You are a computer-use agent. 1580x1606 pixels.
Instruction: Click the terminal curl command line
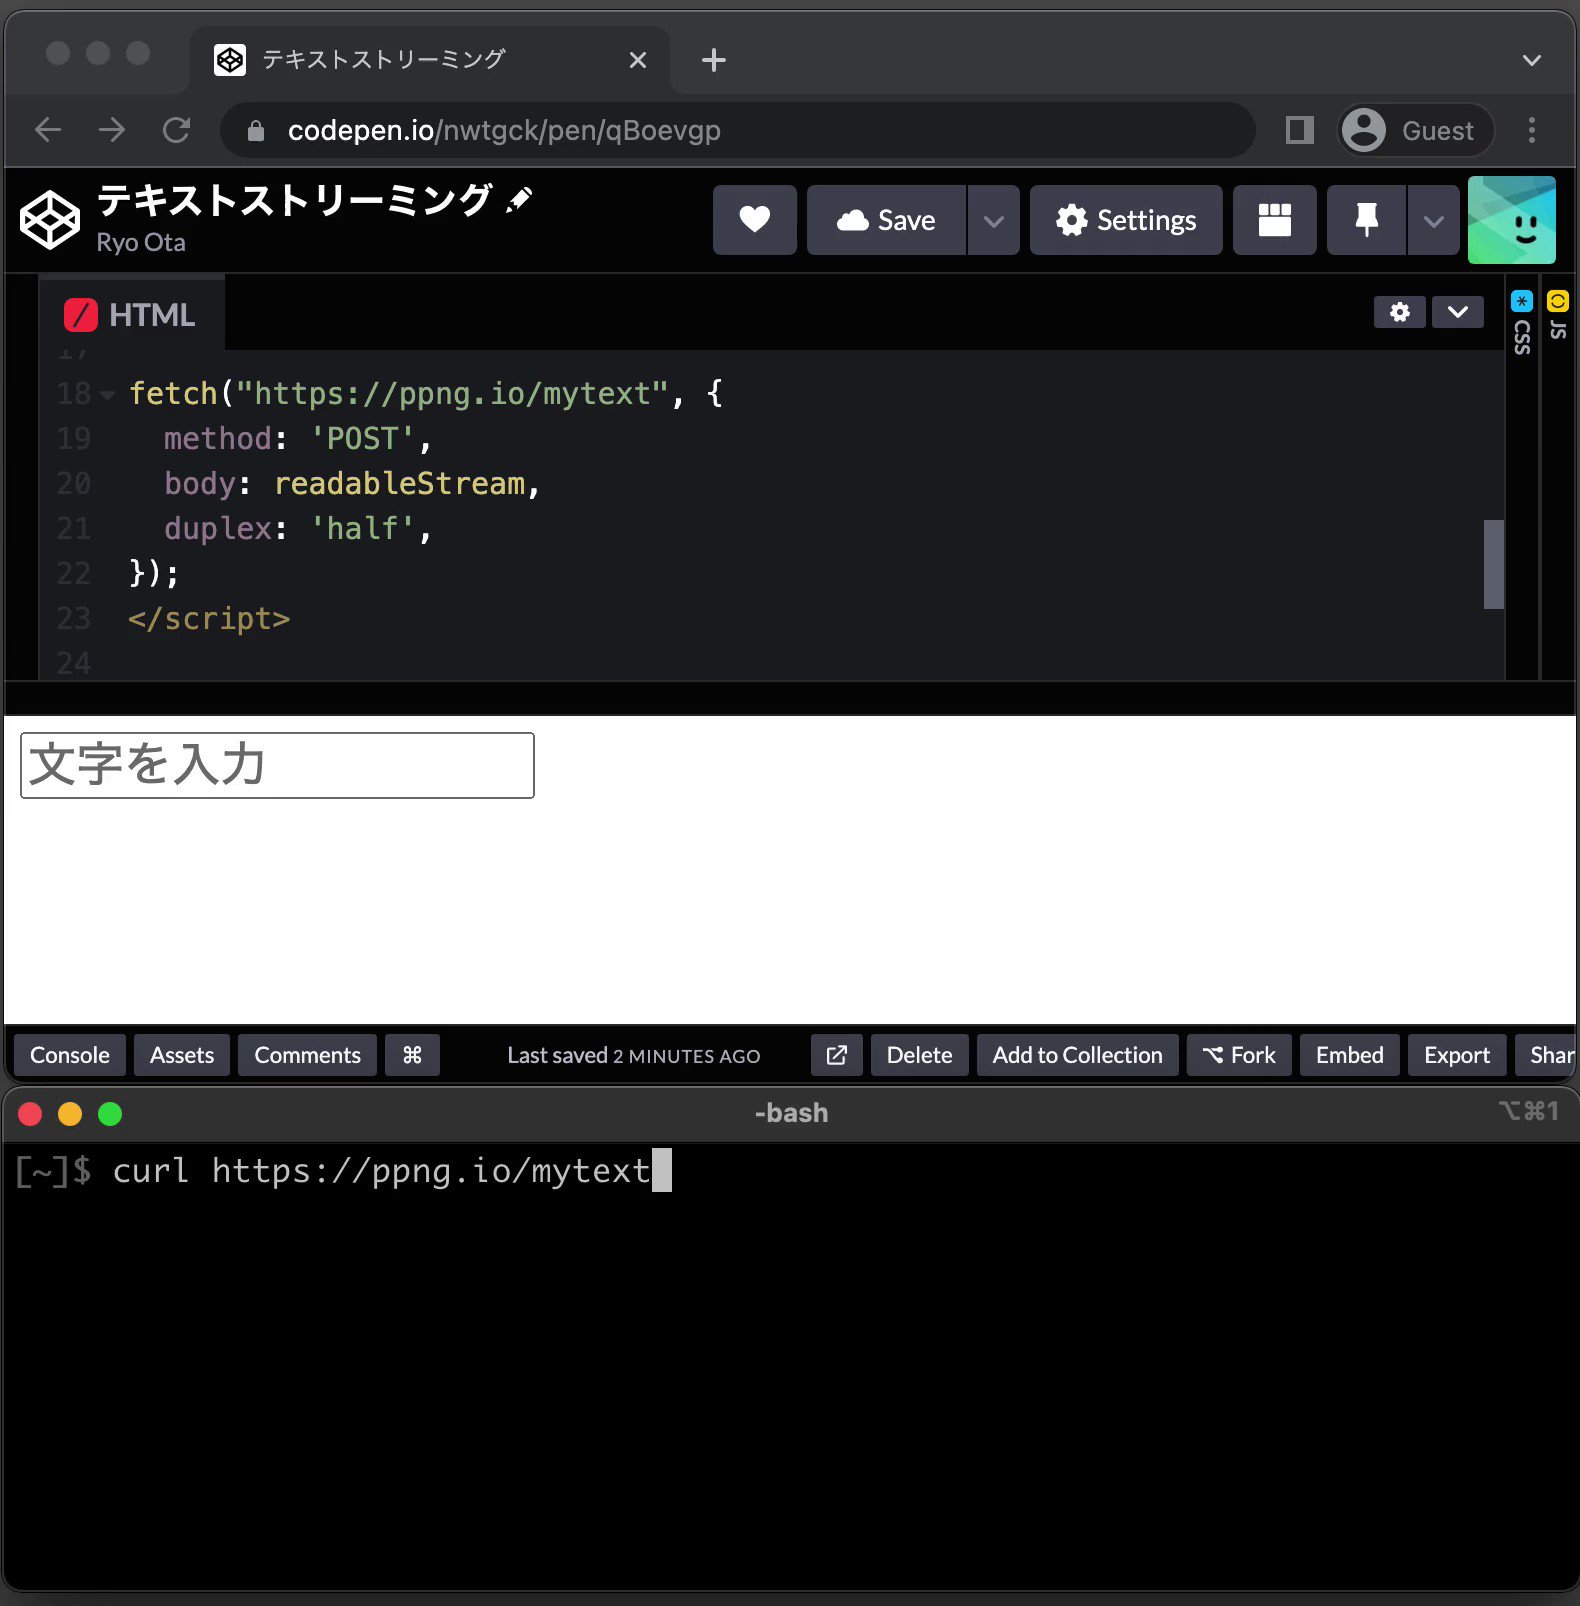point(382,1171)
